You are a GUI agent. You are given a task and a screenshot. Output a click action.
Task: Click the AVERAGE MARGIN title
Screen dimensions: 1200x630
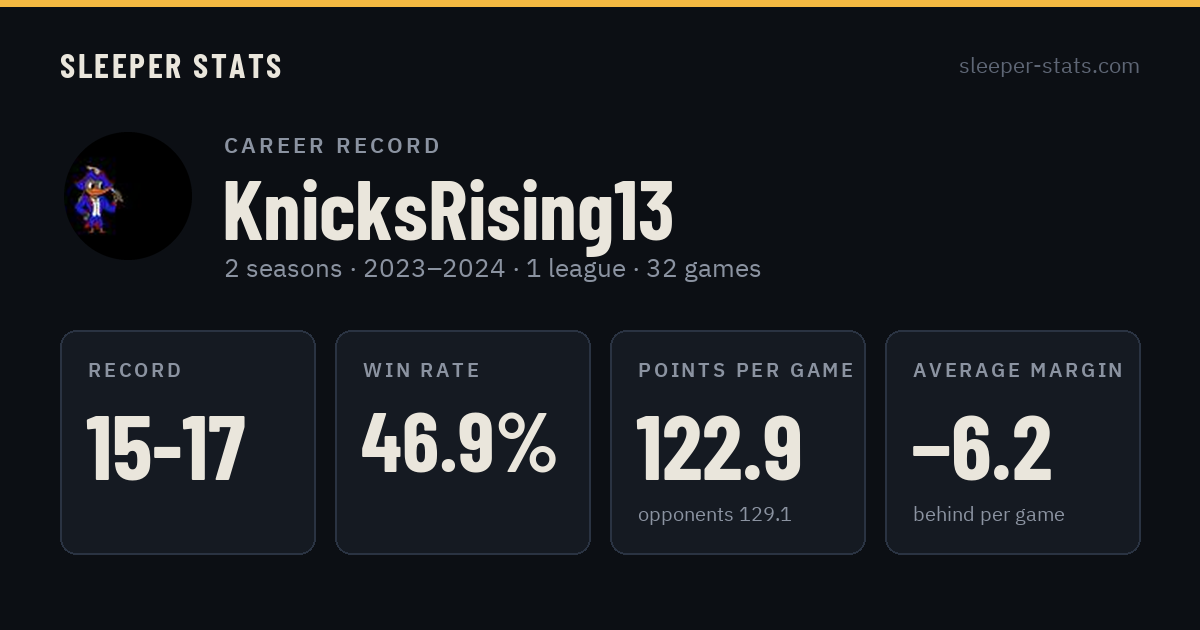click(x=1018, y=371)
